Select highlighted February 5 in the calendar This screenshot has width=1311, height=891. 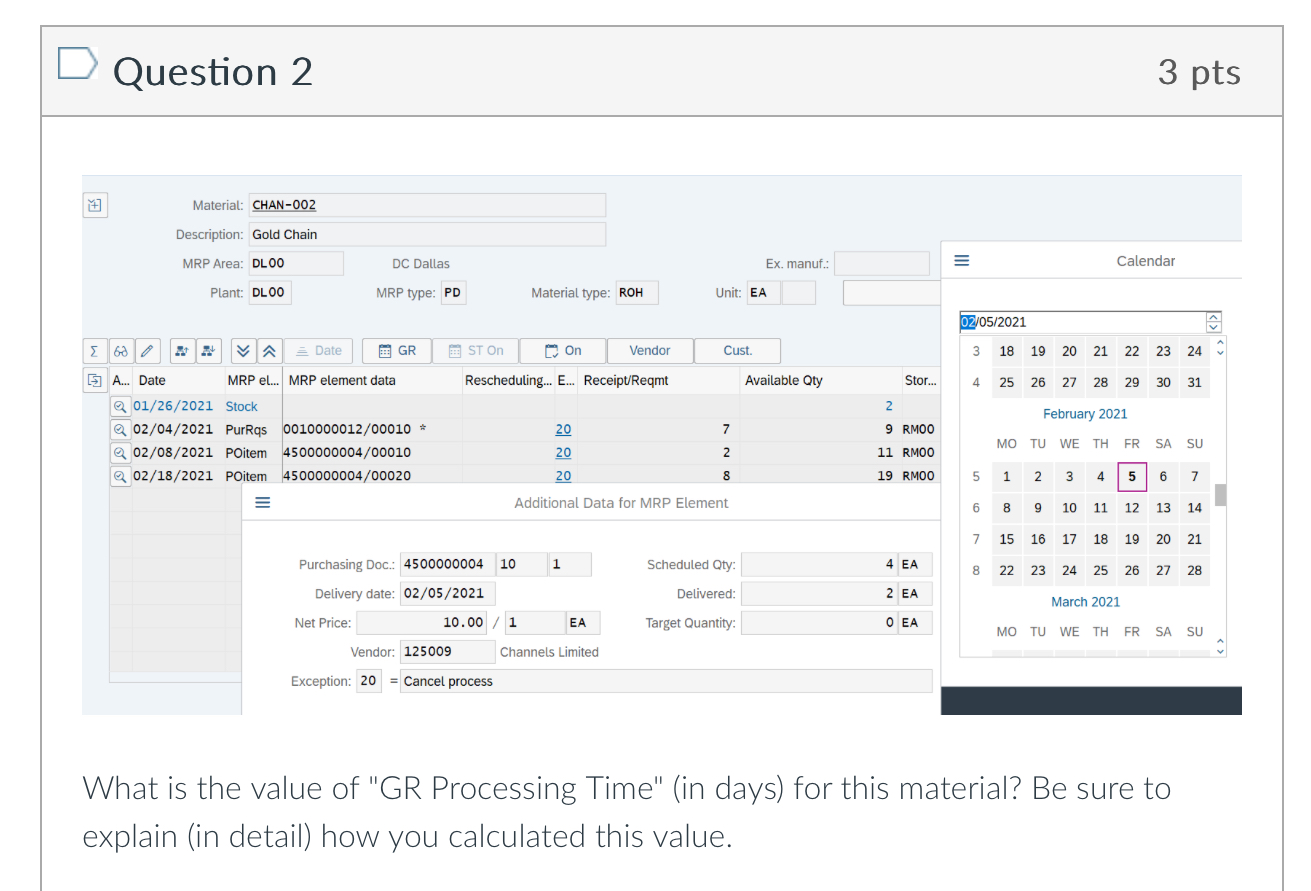pyautogui.click(x=1131, y=476)
